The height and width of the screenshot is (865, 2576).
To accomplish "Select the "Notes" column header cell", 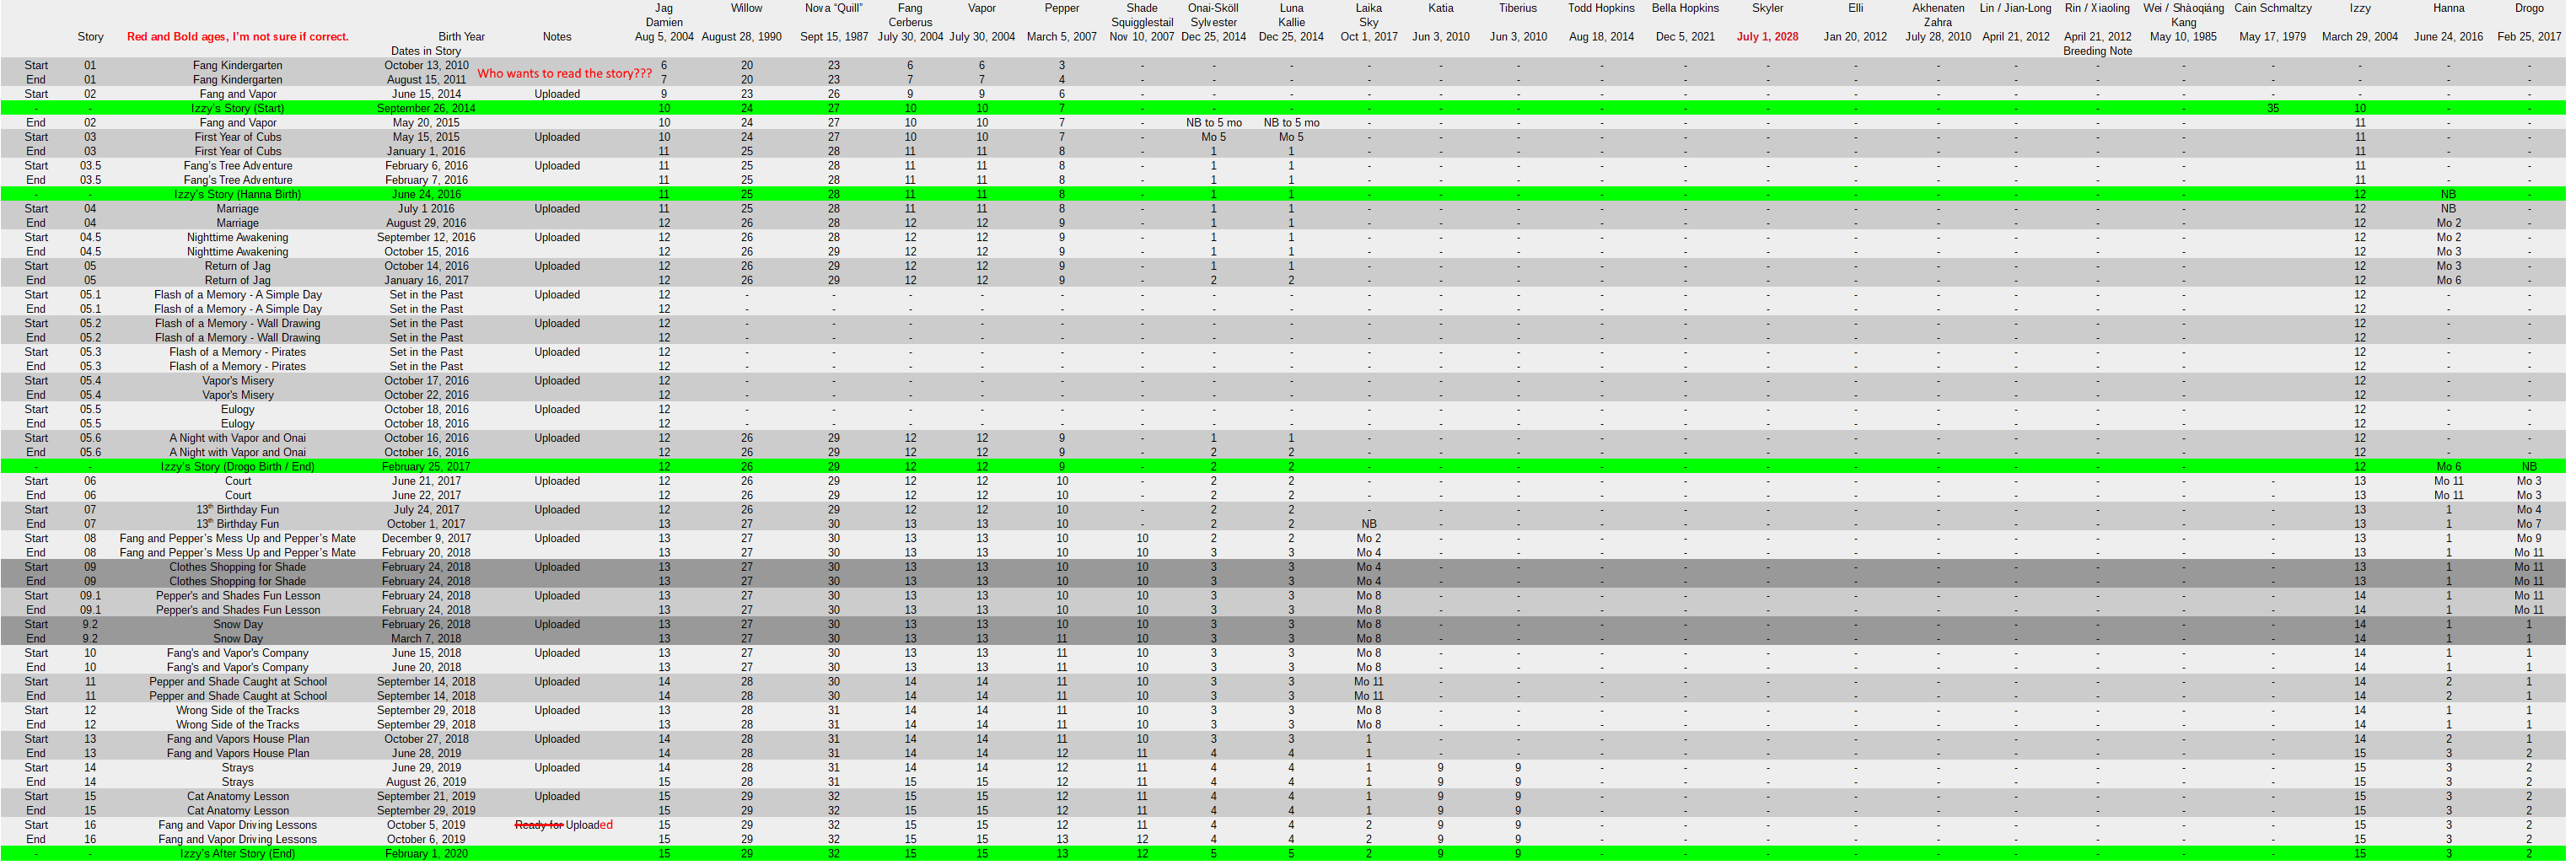I will click(x=557, y=37).
